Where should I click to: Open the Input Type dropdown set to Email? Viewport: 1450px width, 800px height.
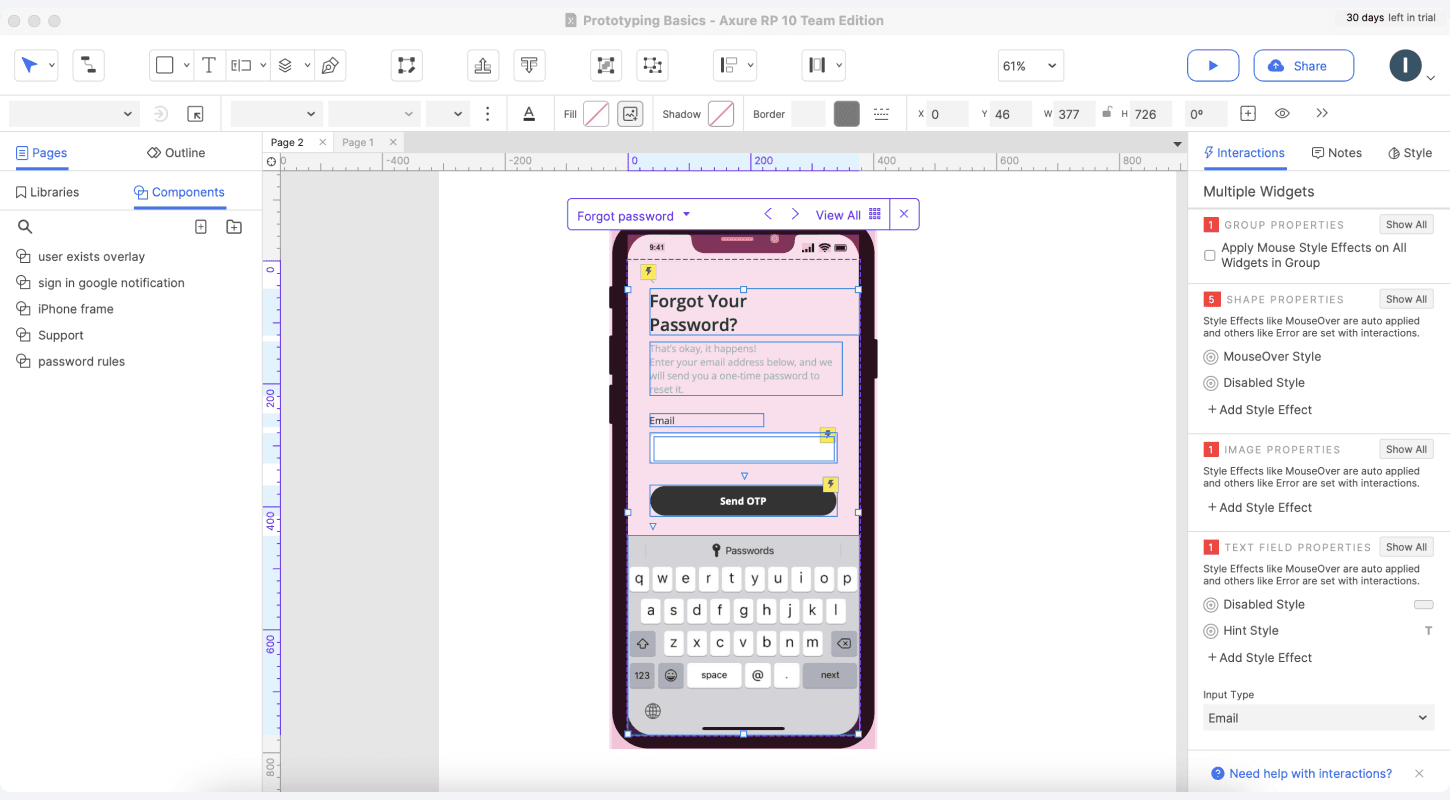[1318, 717]
